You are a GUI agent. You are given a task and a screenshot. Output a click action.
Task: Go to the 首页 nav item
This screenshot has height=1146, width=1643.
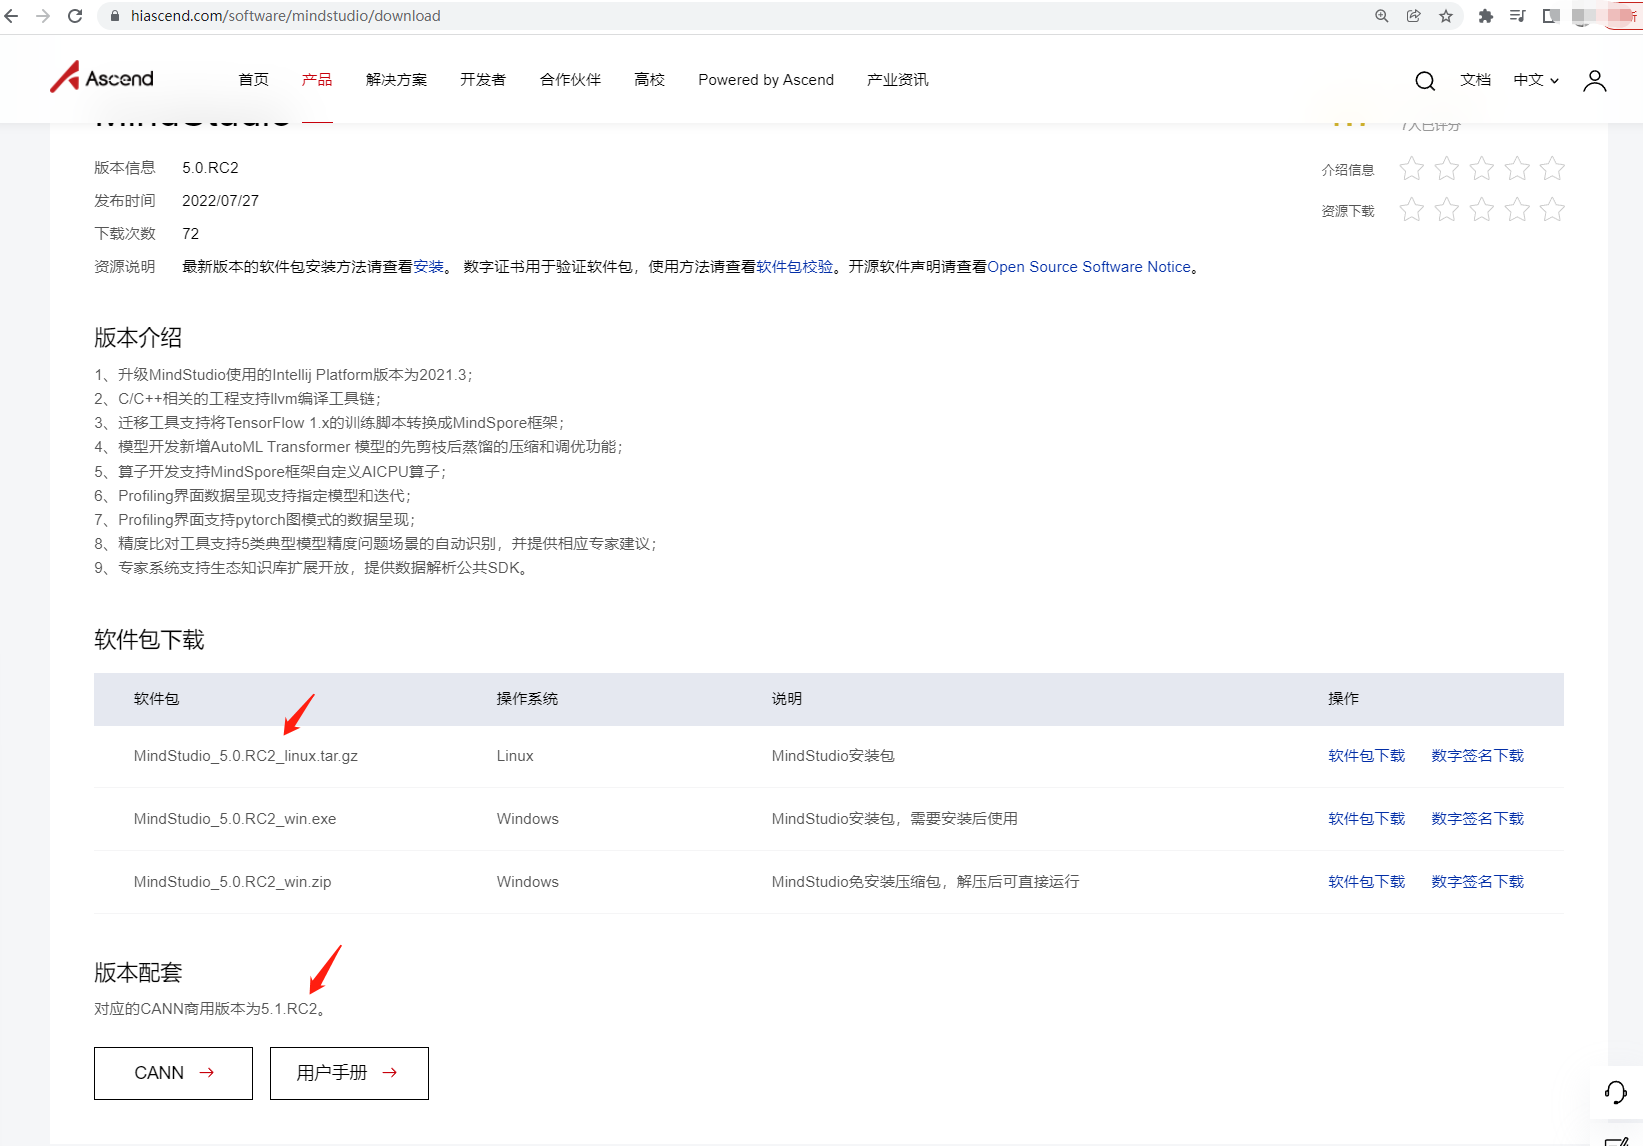[254, 80]
